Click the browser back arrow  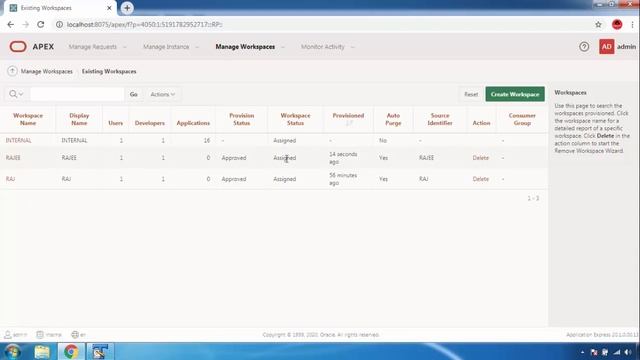pyautogui.click(x=11, y=24)
